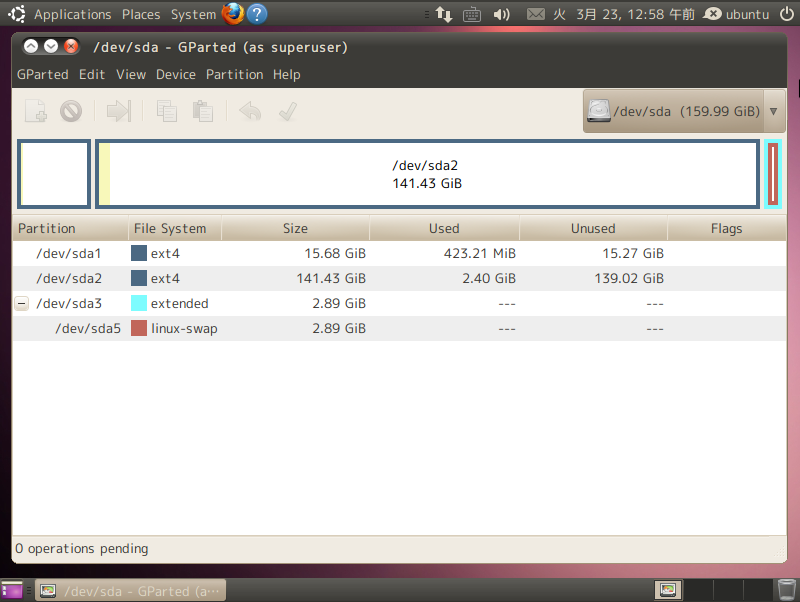Click the workspace switcher first workspace
Image resolution: width=800 pixels, height=602 pixels.
[x=668, y=591]
